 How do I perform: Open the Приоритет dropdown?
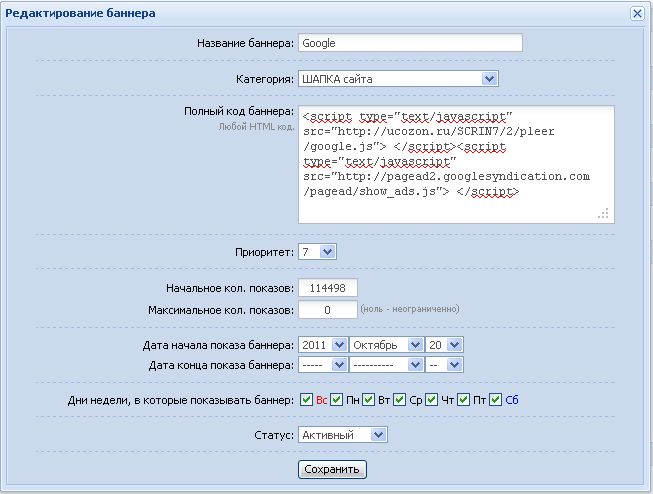pos(317,252)
